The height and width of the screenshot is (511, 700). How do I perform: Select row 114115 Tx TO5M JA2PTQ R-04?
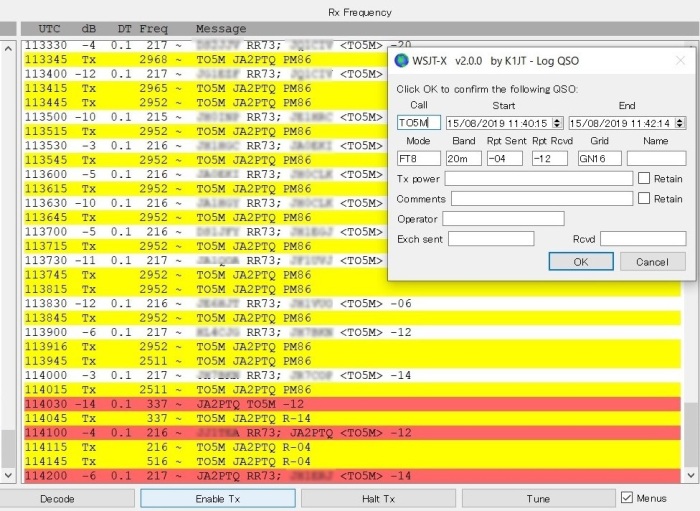coord(352,447)
